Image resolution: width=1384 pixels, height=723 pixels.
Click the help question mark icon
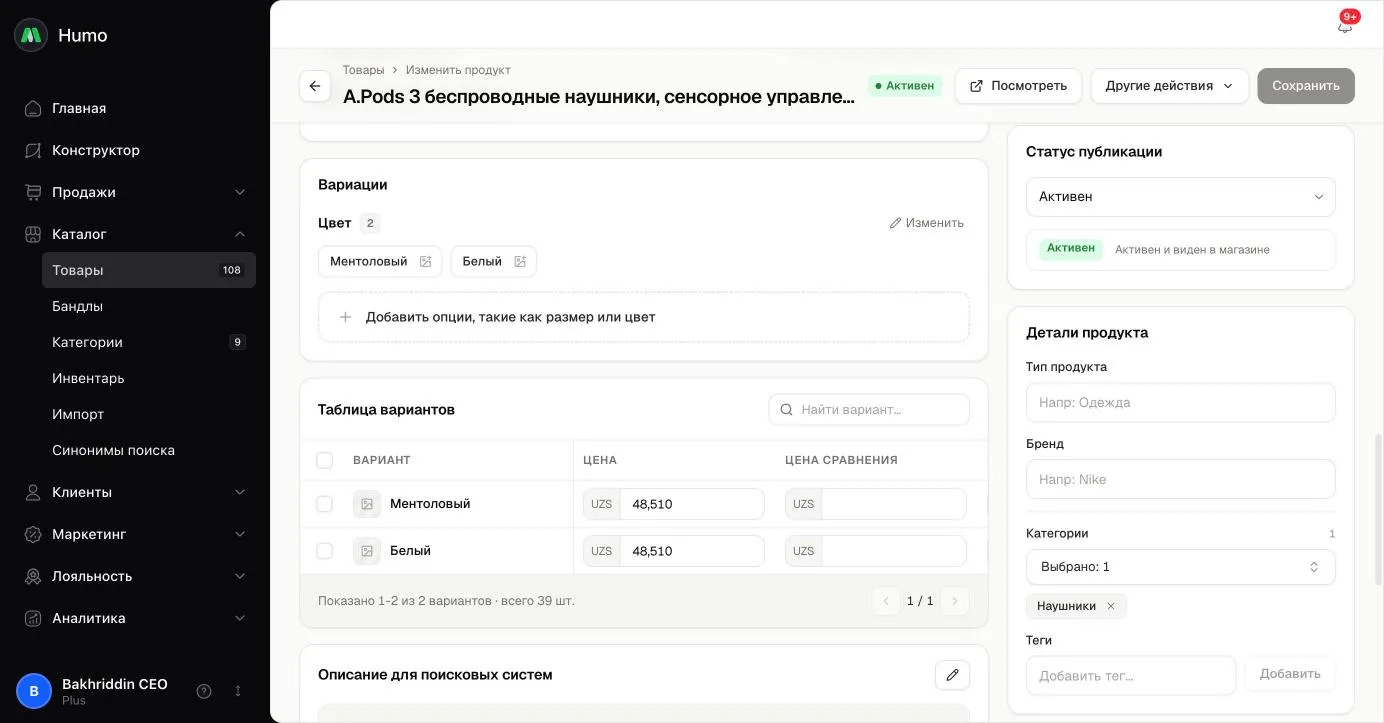click(204, 691)
